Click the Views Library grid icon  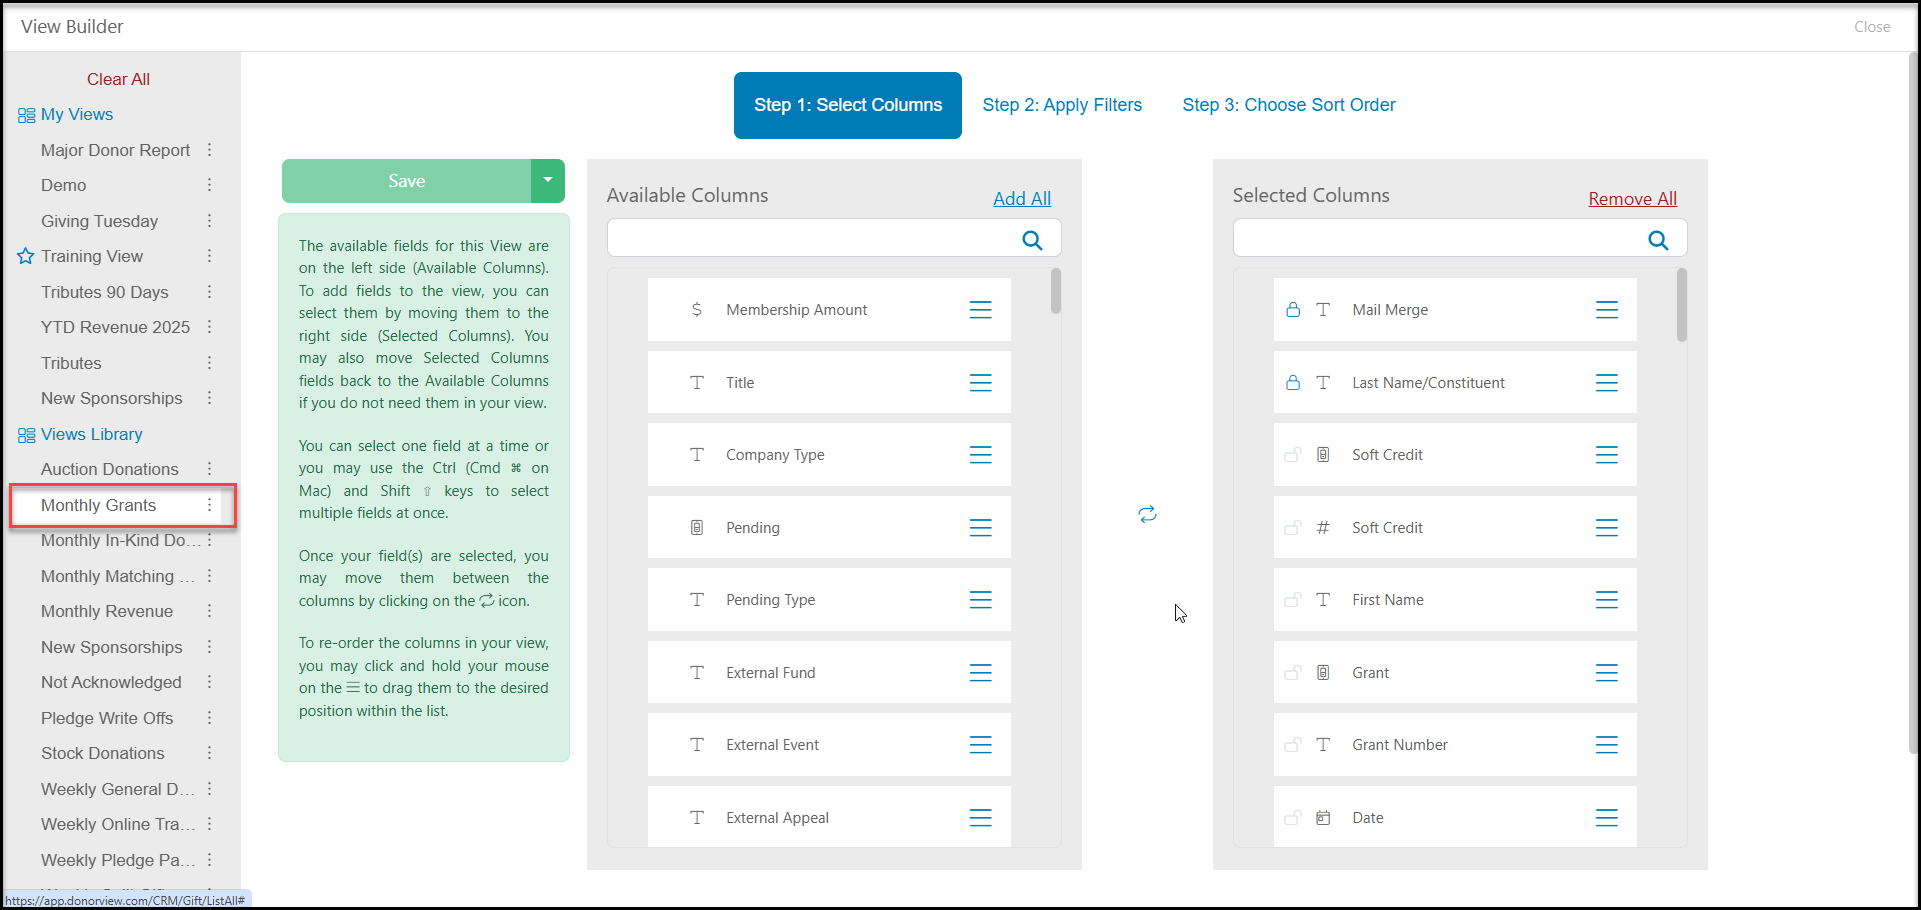tap(26, 435)
